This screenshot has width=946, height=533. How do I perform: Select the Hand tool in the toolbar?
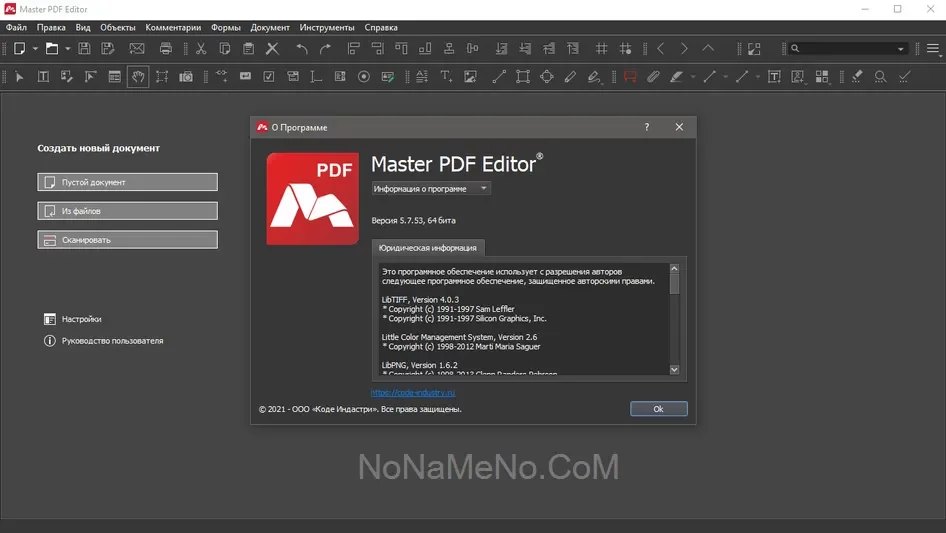tap(138, 77)
